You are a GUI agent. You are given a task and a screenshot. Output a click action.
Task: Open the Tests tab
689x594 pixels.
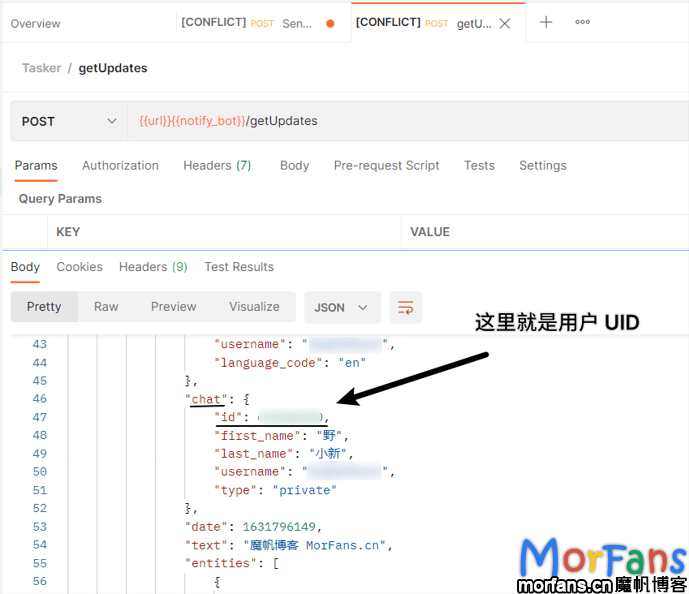[x=479, y=166]
